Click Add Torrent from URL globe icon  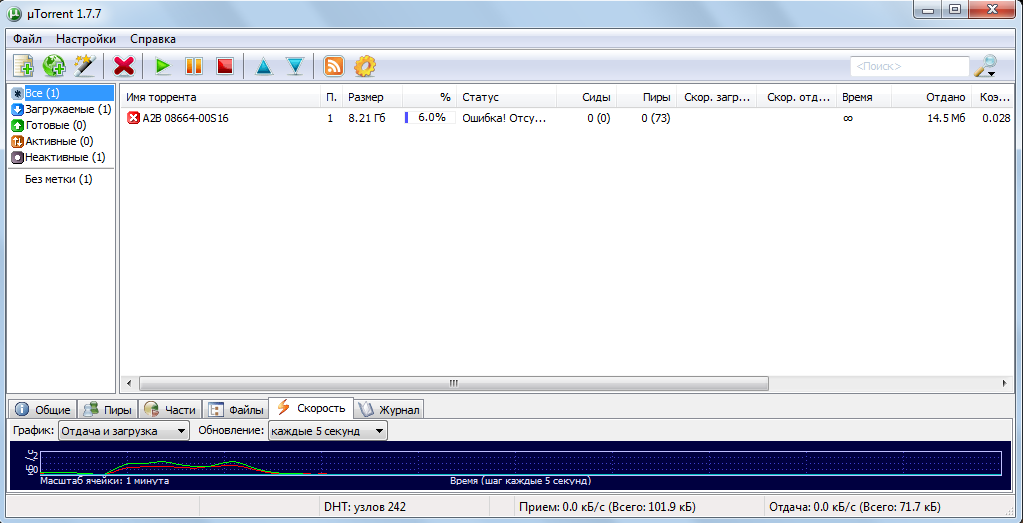click(53, 66)
